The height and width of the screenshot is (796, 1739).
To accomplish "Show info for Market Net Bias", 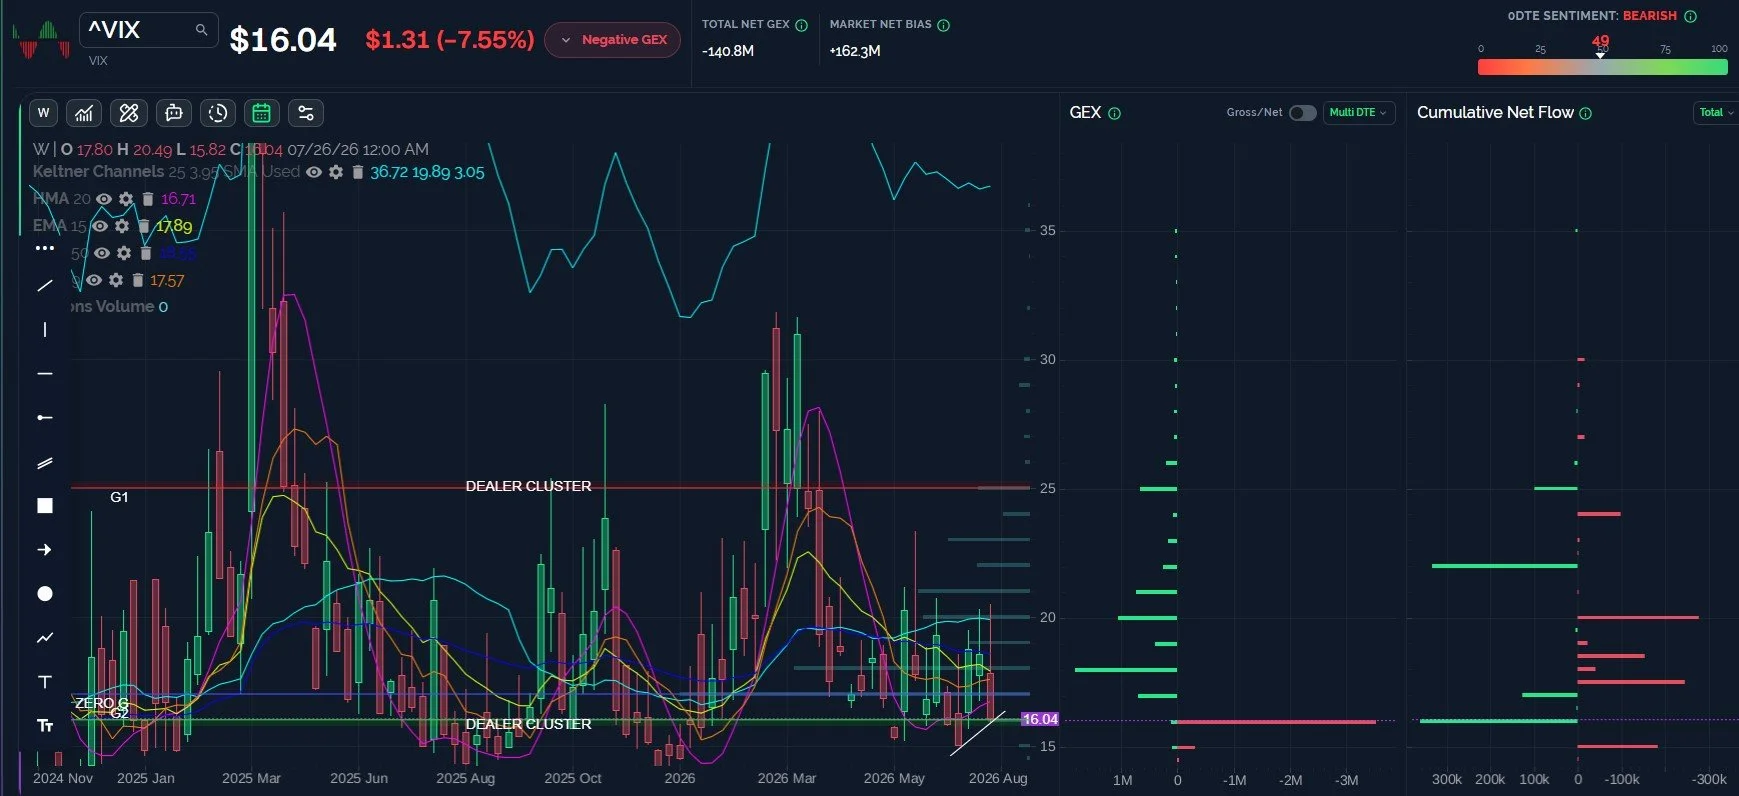I will (x=944, y=25).
